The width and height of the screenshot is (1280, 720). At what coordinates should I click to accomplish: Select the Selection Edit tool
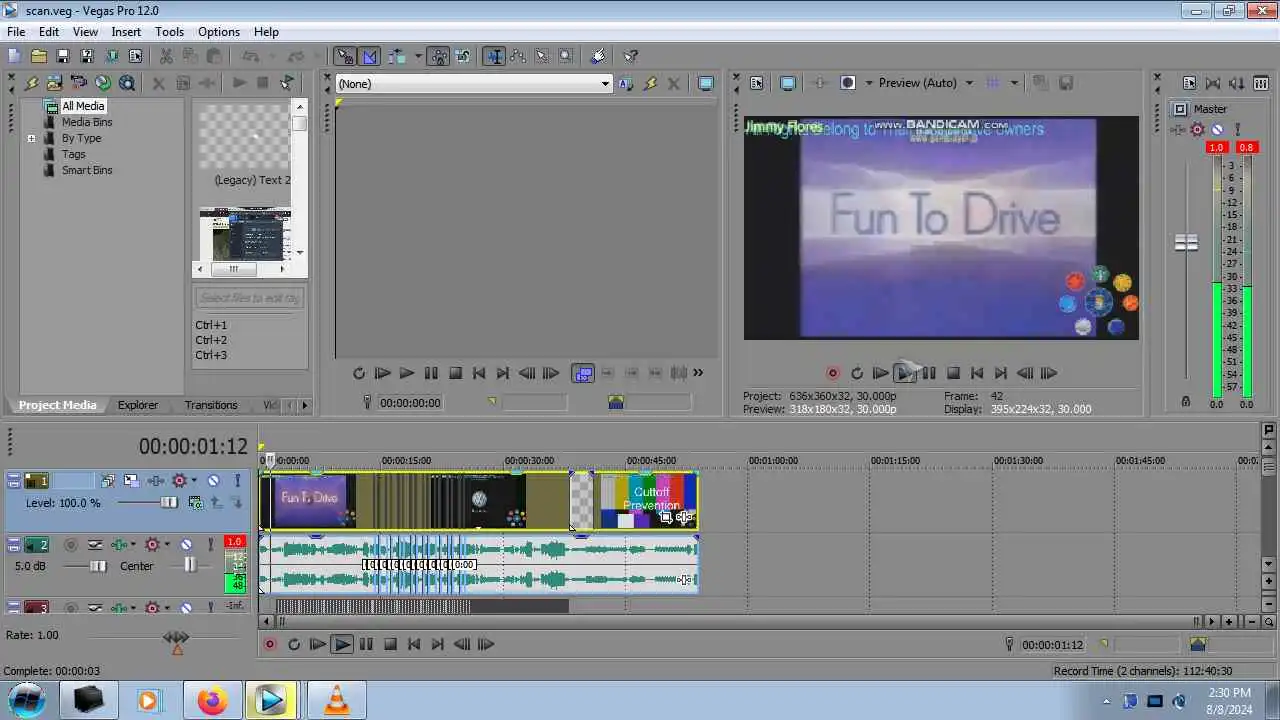click(542, 57)
